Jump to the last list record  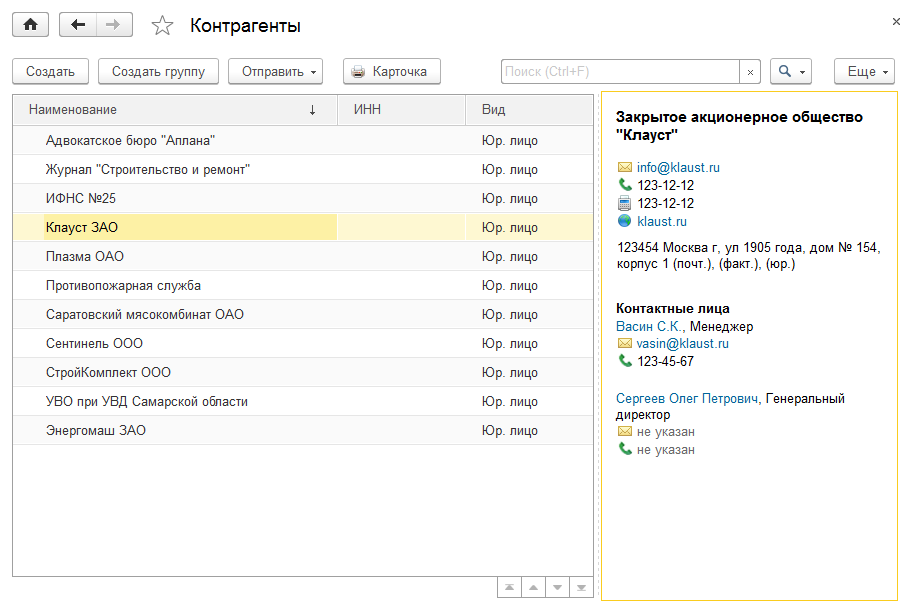[x=581, y=587]
